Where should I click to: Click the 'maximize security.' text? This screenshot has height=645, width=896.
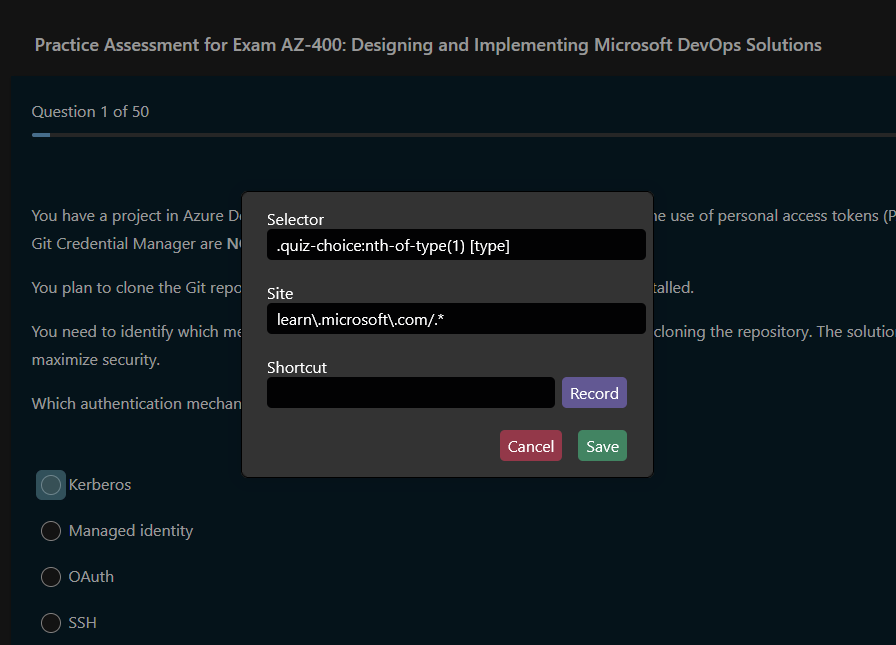(x=95, y=360)
